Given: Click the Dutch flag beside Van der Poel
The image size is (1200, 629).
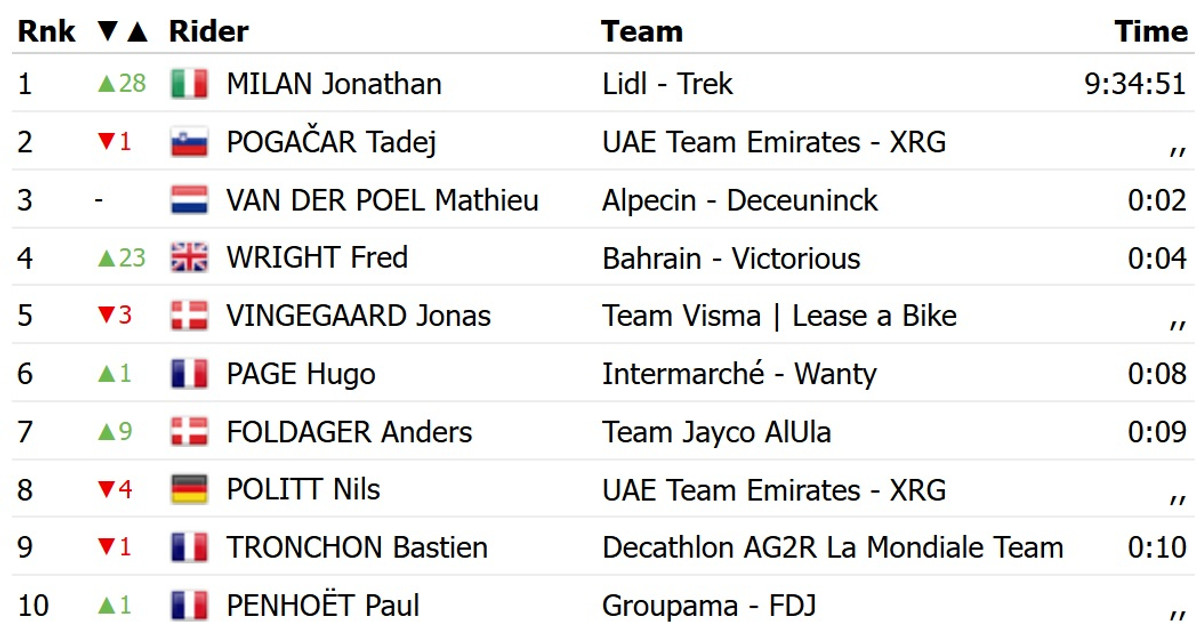Looking at the screenshot, I should pyautogui.click(x=189, y=200).
